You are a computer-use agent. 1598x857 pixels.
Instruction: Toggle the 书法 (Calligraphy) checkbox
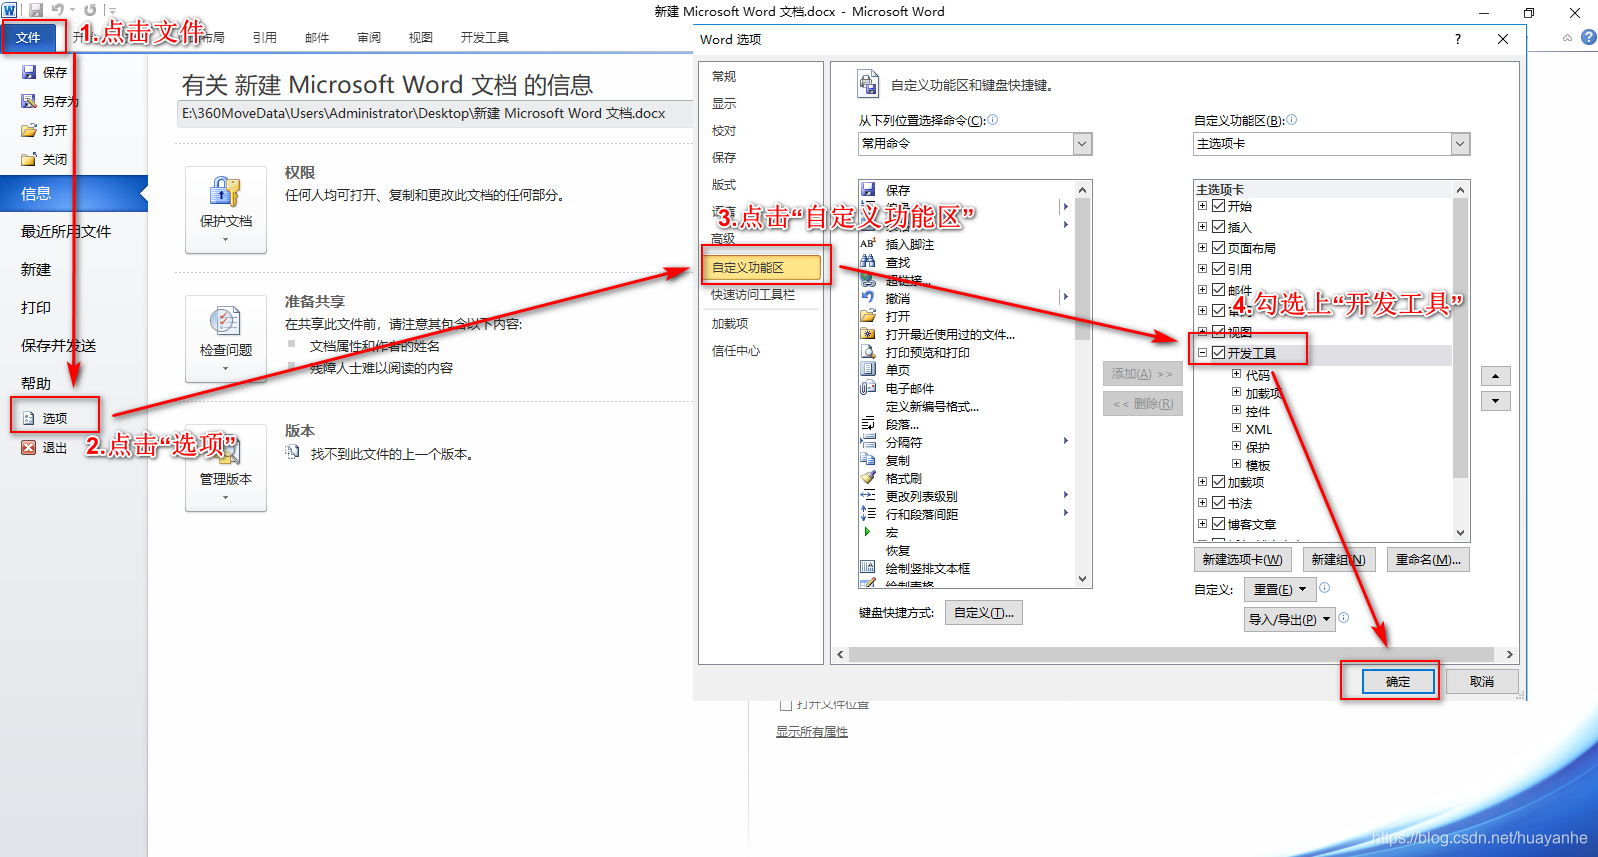(1218, 502)
